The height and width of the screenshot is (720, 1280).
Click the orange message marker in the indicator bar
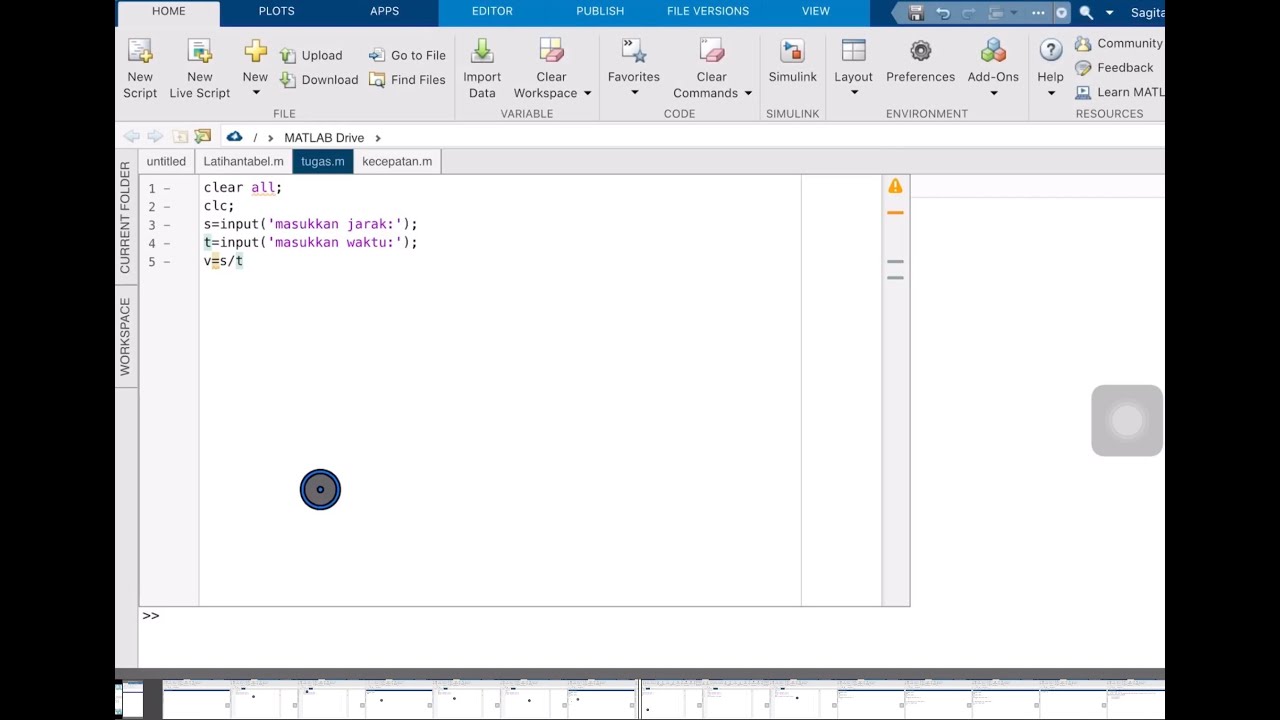[x=895, y=212]
